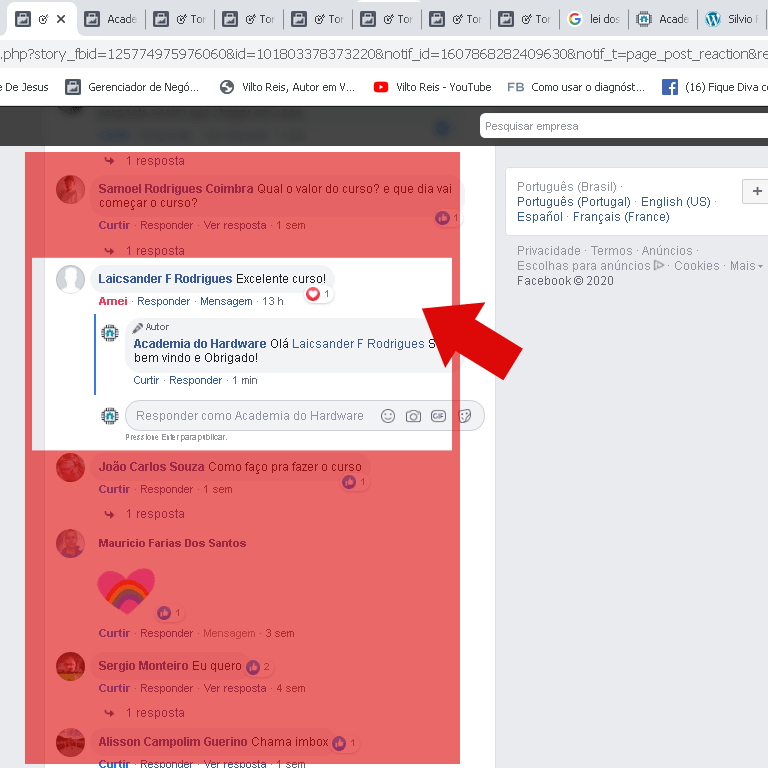The image size is (768, 768).
Task: Open 'Vilto Reis - YouTube' bookmark
Action: (432, 87)
